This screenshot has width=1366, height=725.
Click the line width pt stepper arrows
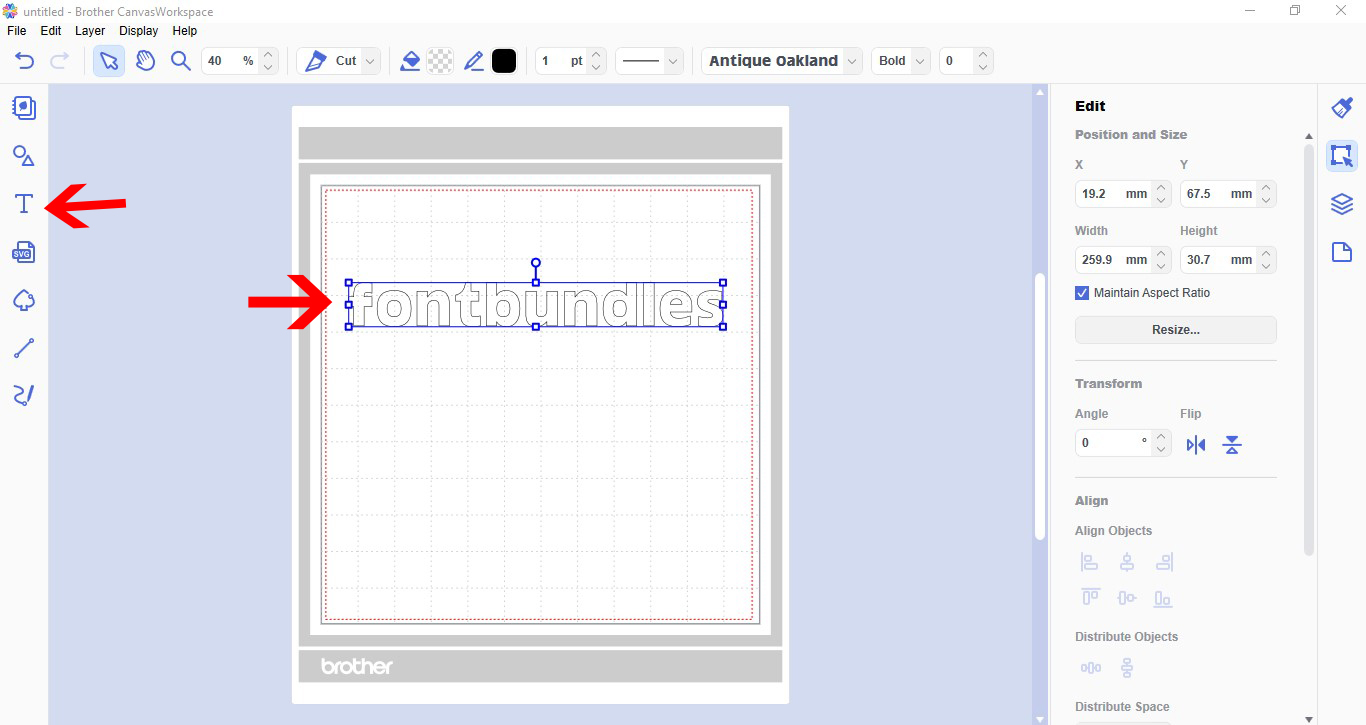coord(596,61)
